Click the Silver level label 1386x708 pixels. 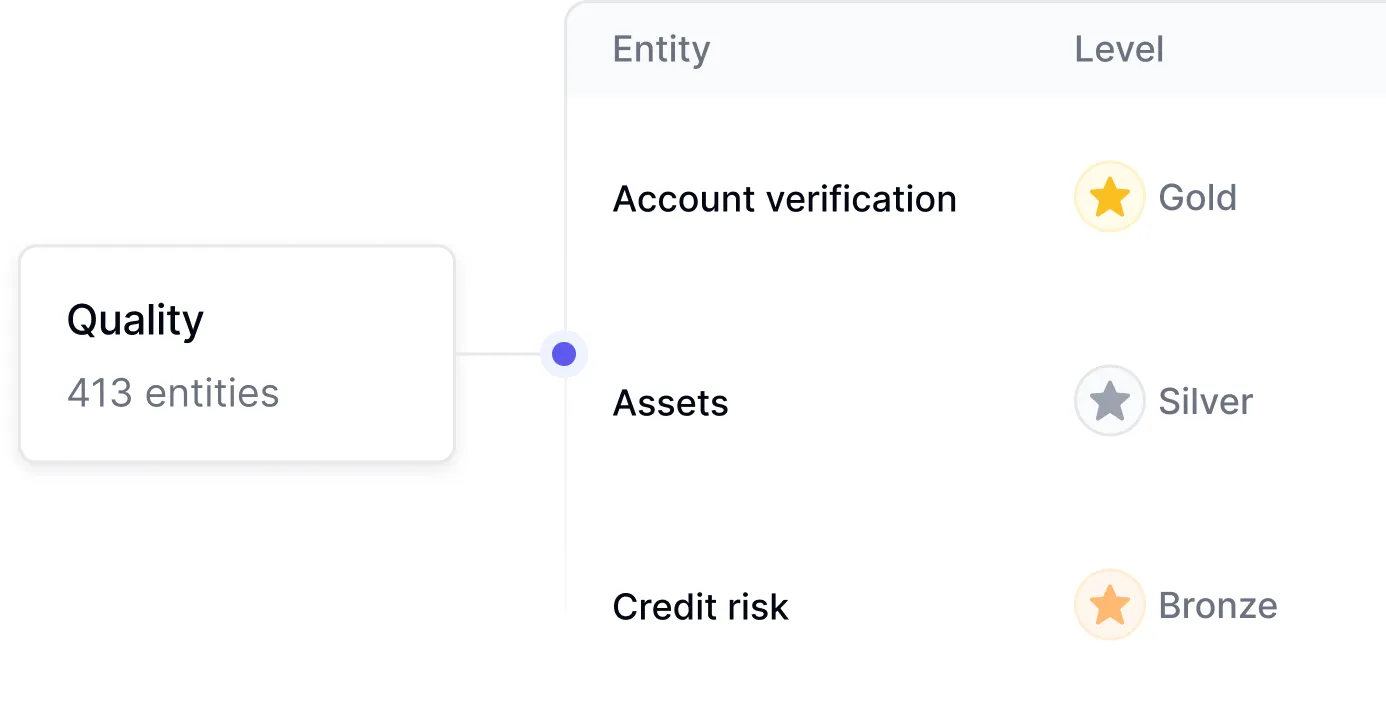tap(1205, 401)
